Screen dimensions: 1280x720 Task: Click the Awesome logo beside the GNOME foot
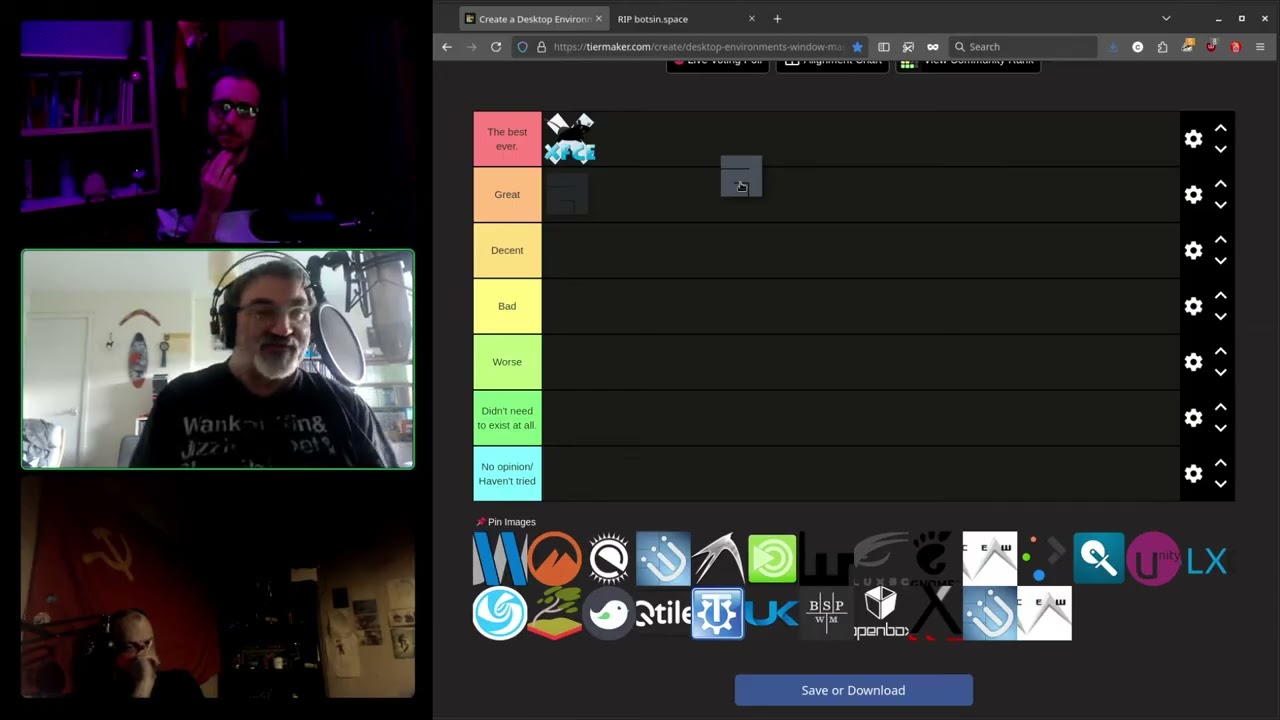pyautogui.click(x=989, y=558)
